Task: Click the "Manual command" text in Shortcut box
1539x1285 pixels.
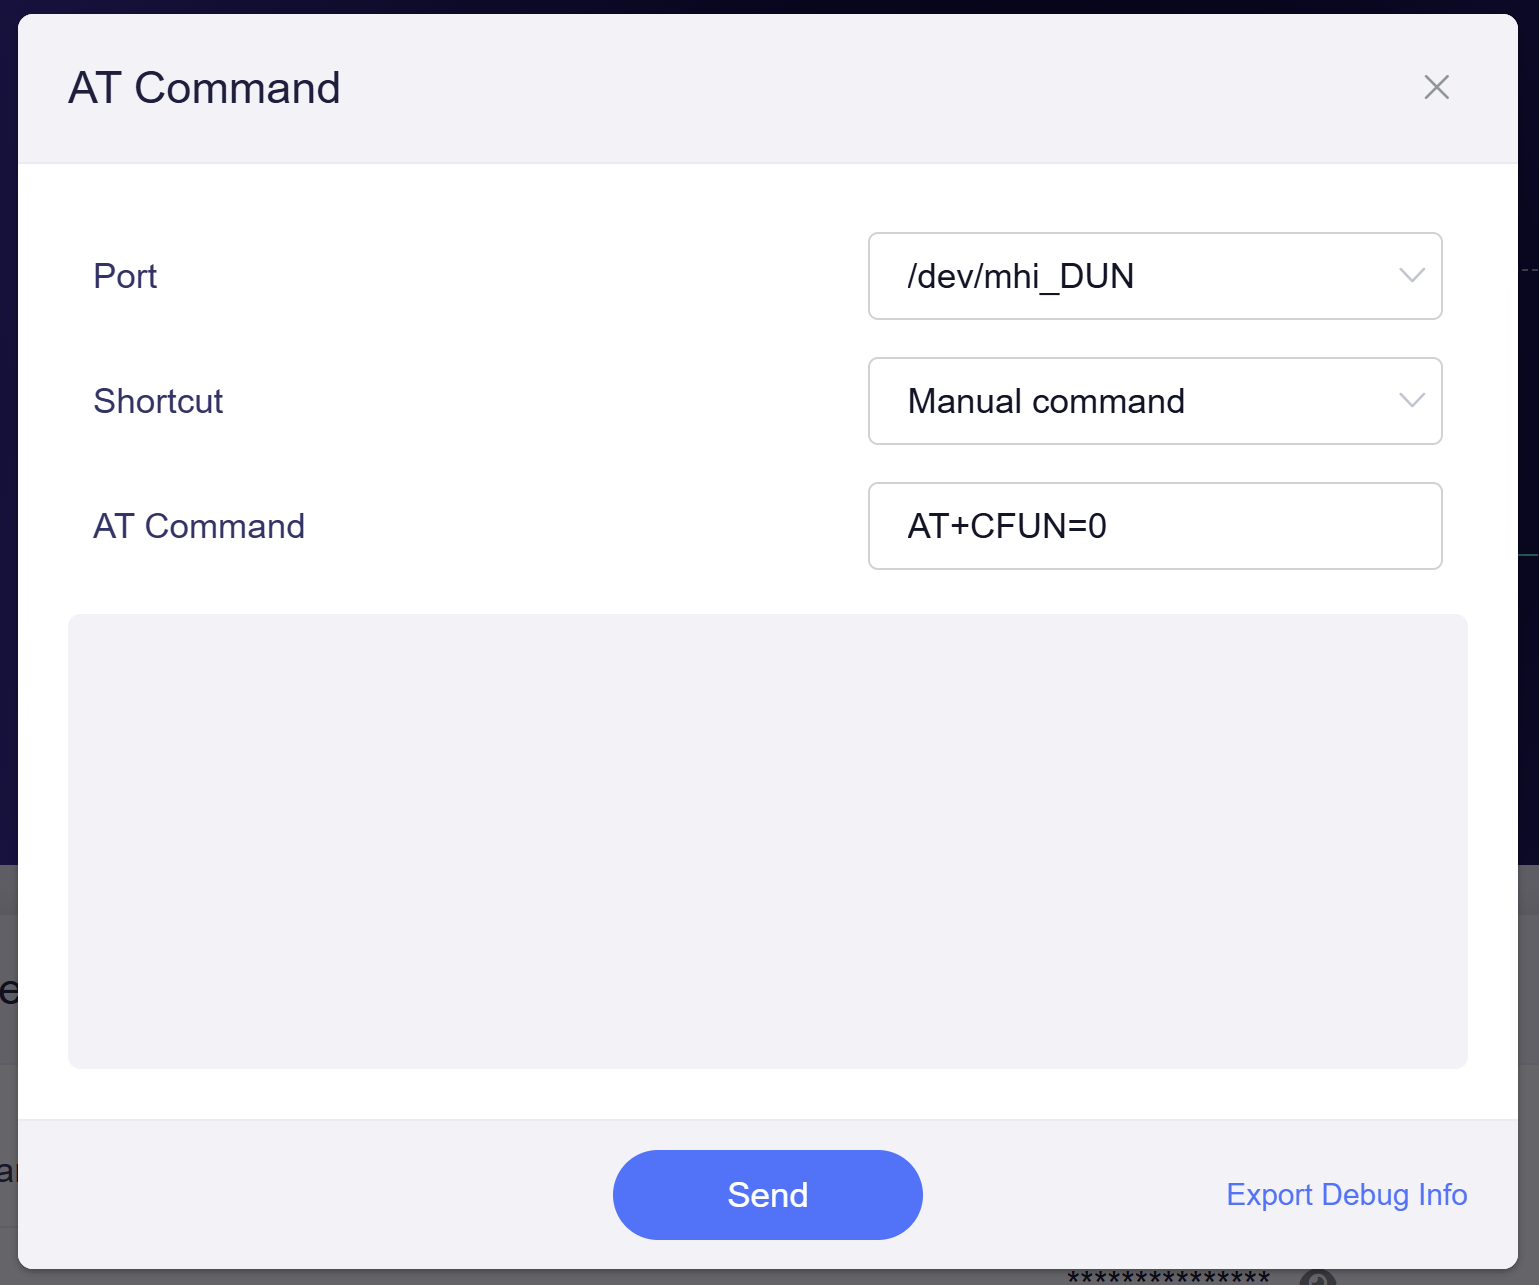Action: click(x=1046, y=401)
